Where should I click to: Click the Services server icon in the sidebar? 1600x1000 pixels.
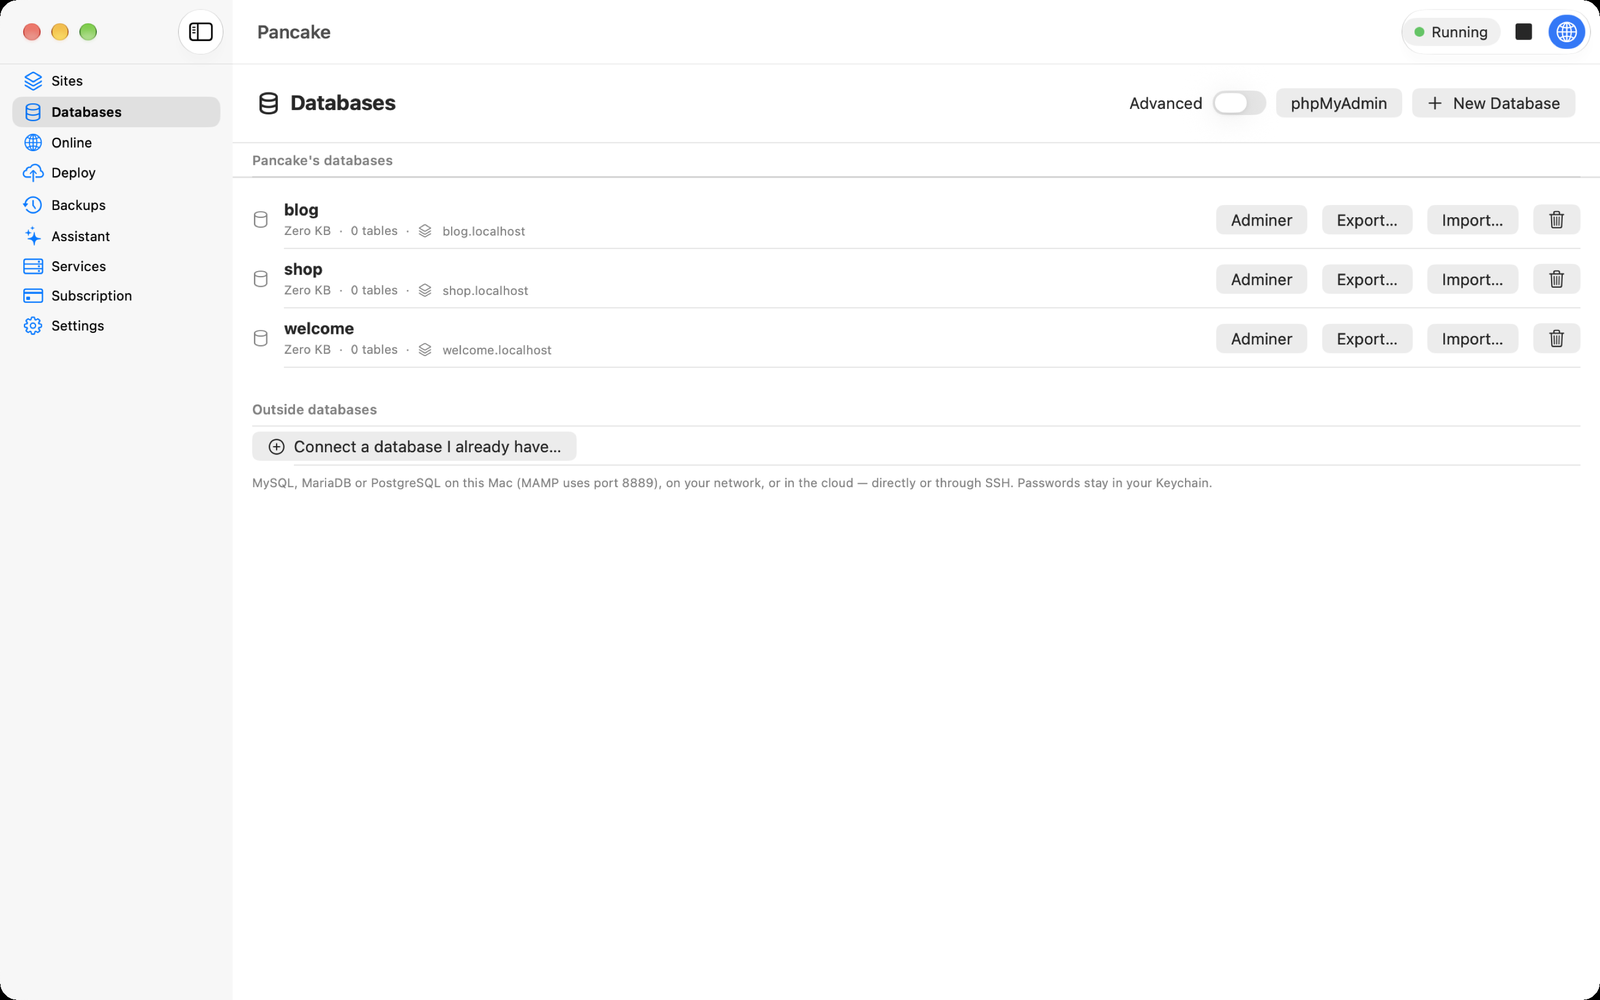pos(33,266)
